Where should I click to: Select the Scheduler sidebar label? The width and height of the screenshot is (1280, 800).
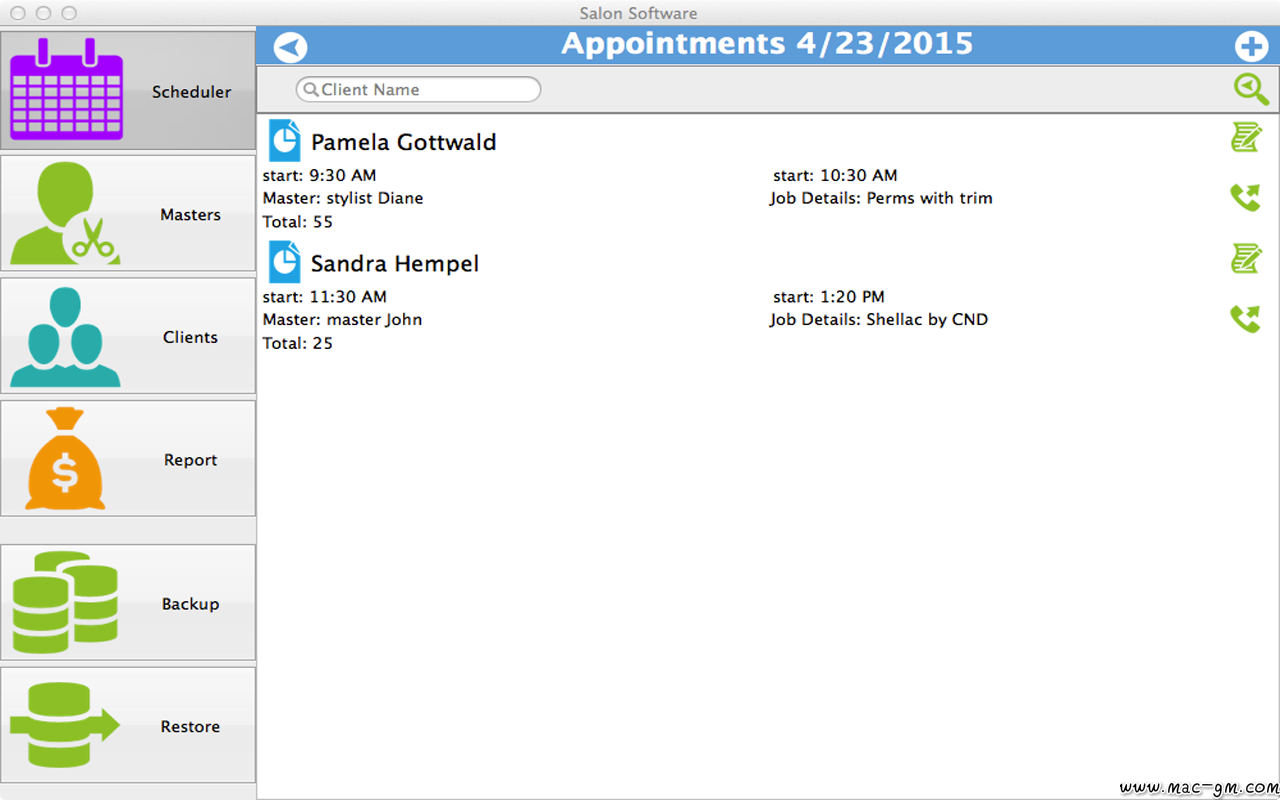point(191,92)
